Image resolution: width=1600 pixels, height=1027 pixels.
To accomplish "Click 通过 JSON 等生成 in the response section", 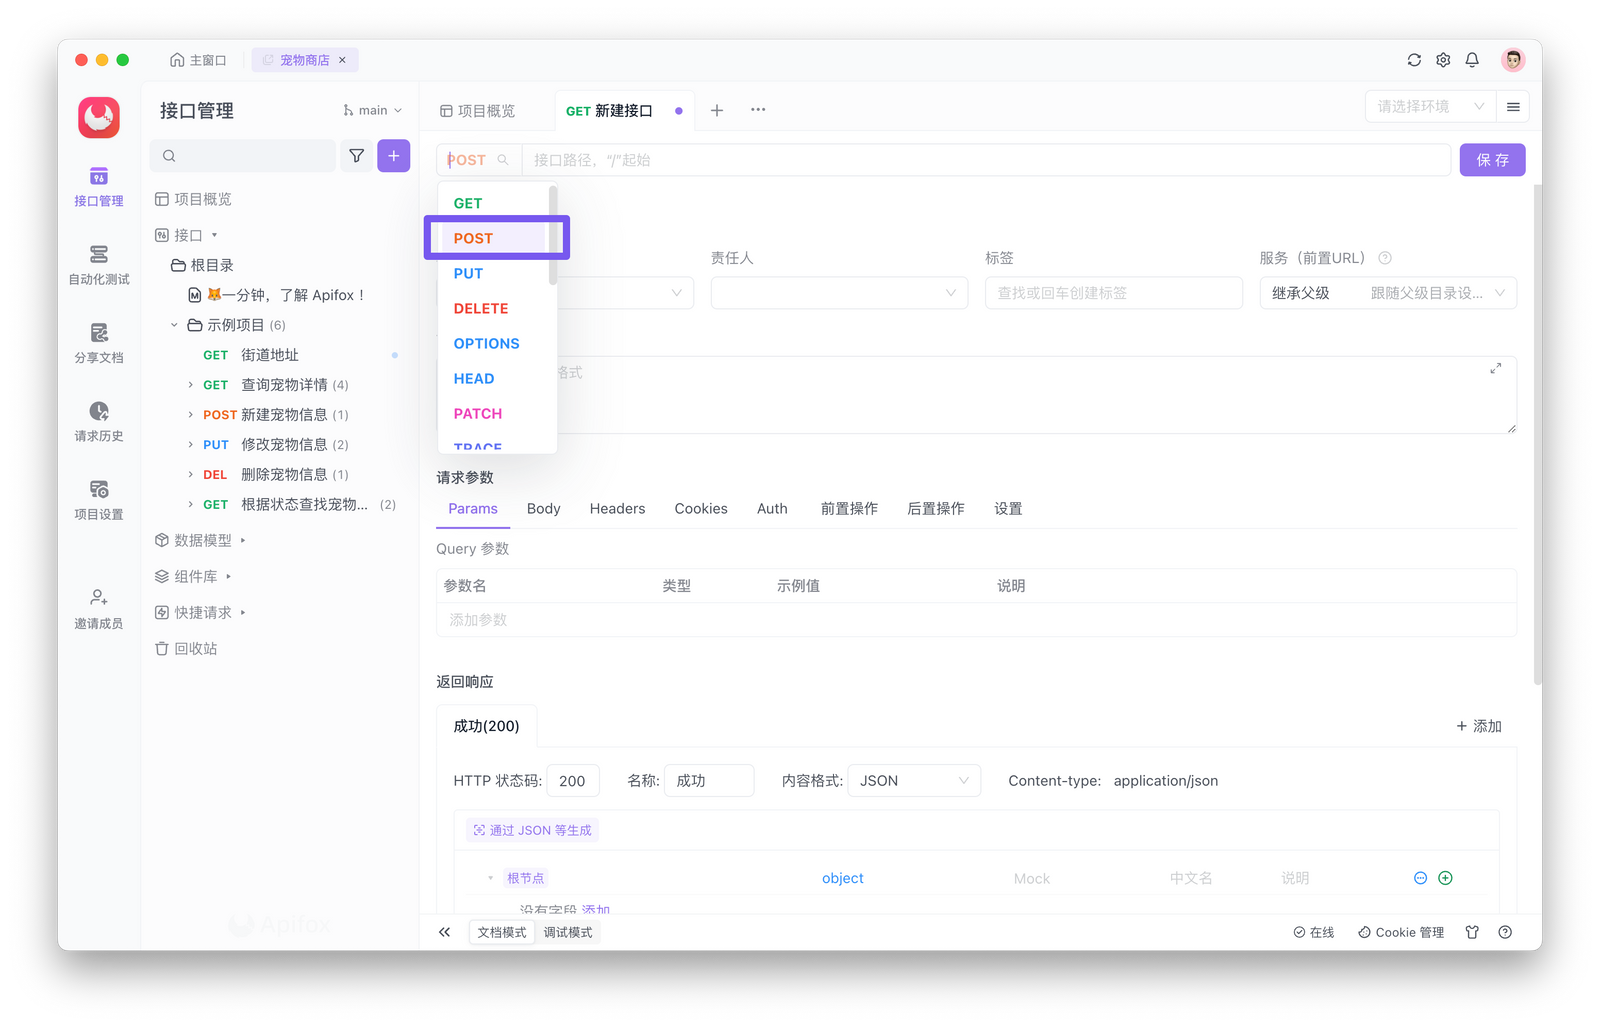I will (x=531, y=829).
